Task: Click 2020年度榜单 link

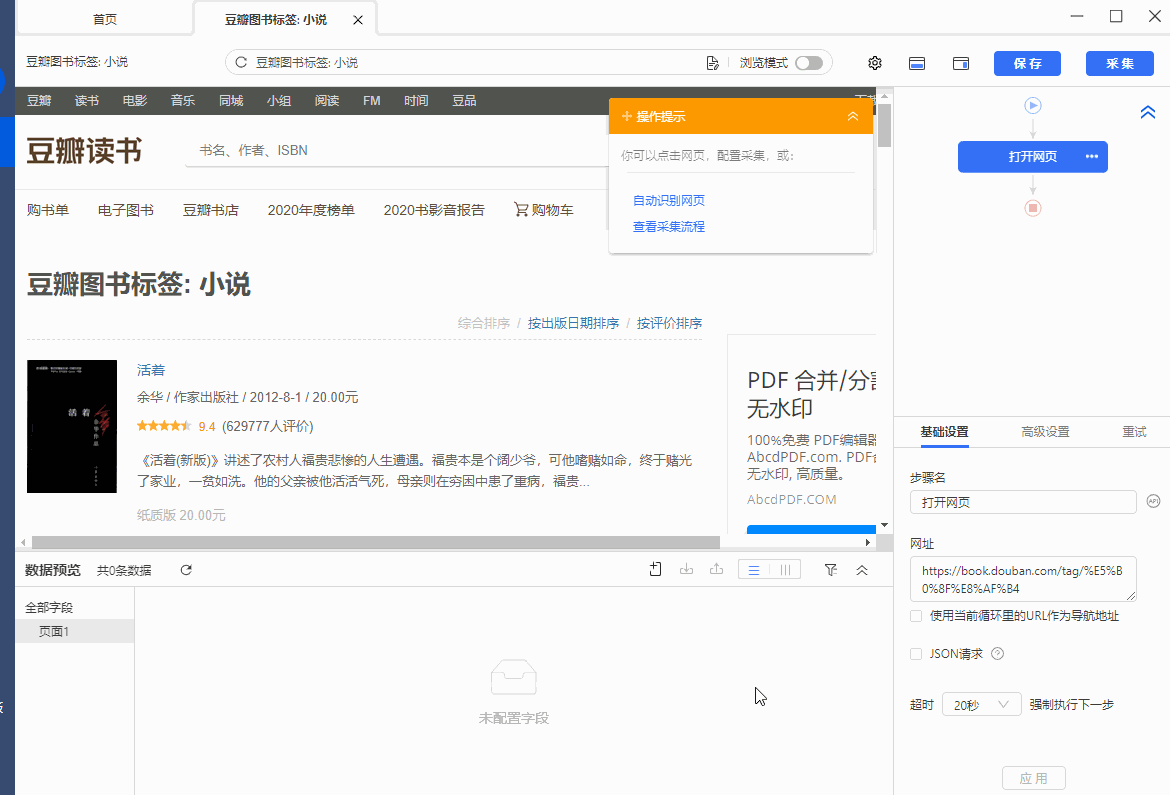Action: click(311, 211)
